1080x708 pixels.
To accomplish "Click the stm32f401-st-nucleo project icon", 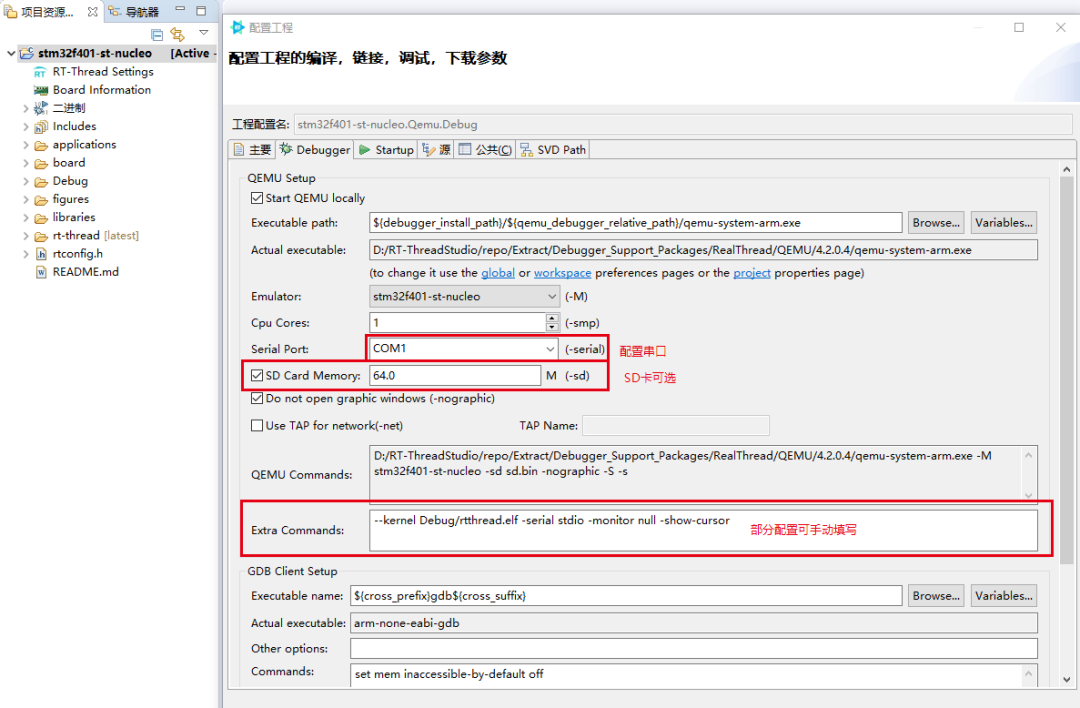I will click(x=26, y=54).
